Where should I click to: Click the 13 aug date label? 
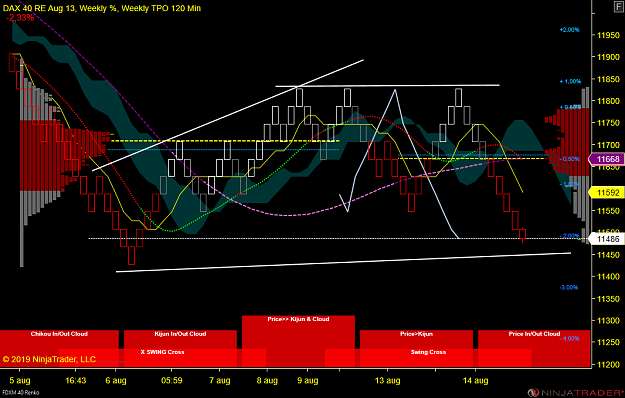click(387, 380)
